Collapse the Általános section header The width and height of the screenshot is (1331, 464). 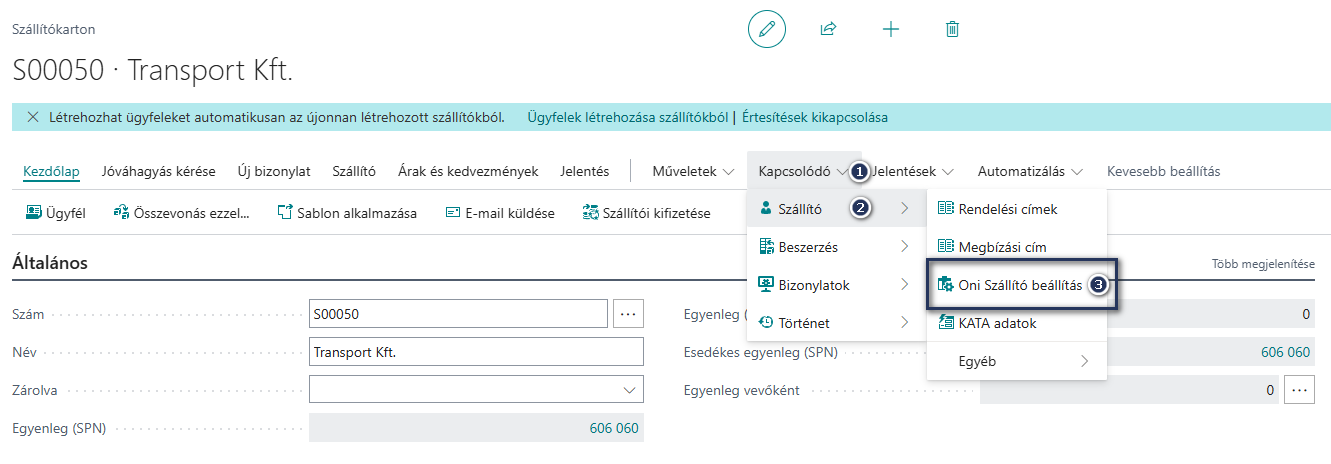[50, 263]
